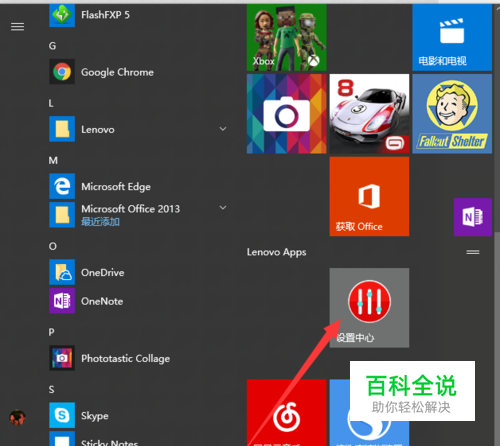This screenshot has height=446, width=500.
Task: Open OneNote icon in app list
Action: coord(62,301)
